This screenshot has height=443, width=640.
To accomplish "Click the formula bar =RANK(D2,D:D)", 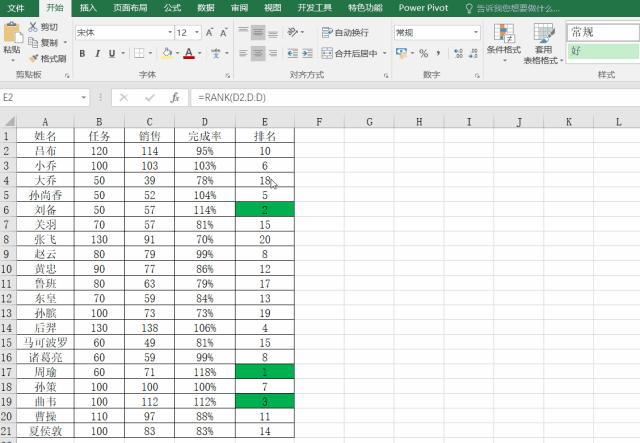I will tap(415, 98).
